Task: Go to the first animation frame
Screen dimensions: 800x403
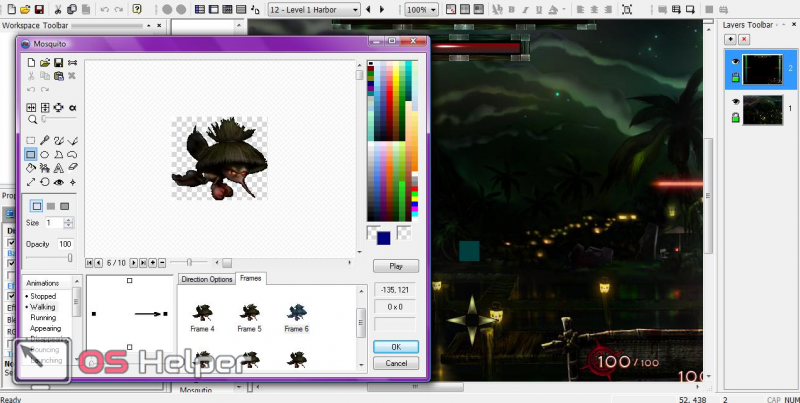Action: (x=89, y=263)
